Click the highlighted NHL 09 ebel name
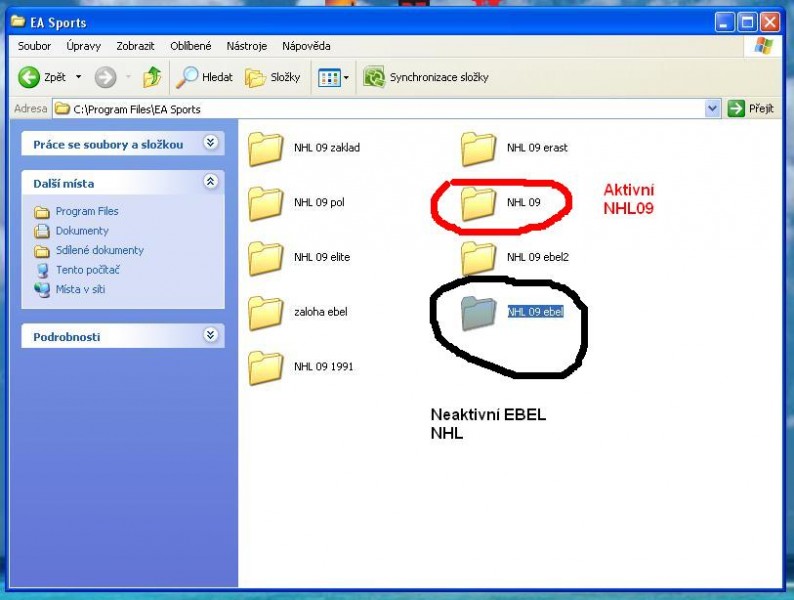The image size is (794, 600). (x=535, y=312)
